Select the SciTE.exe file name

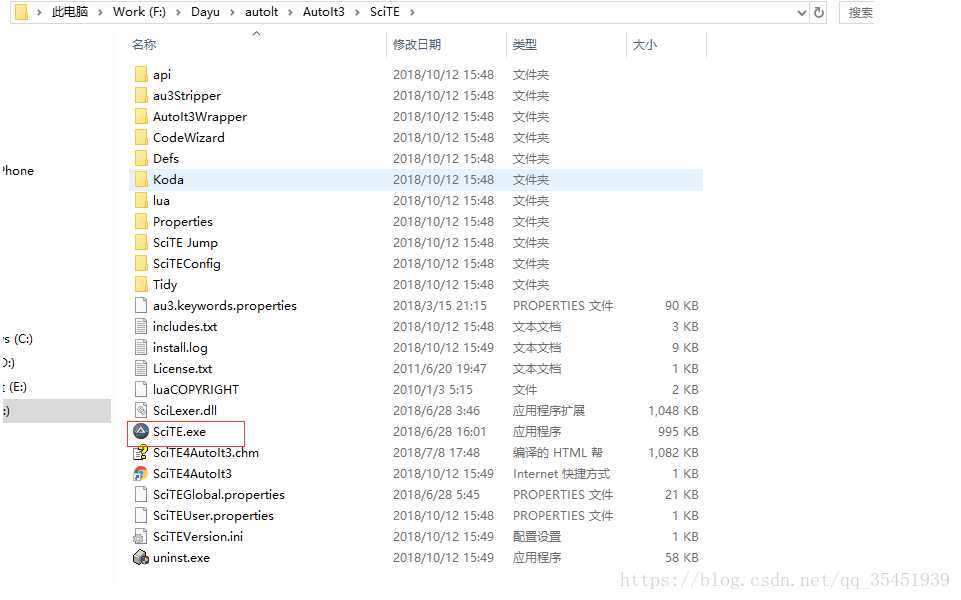[180, 431]
